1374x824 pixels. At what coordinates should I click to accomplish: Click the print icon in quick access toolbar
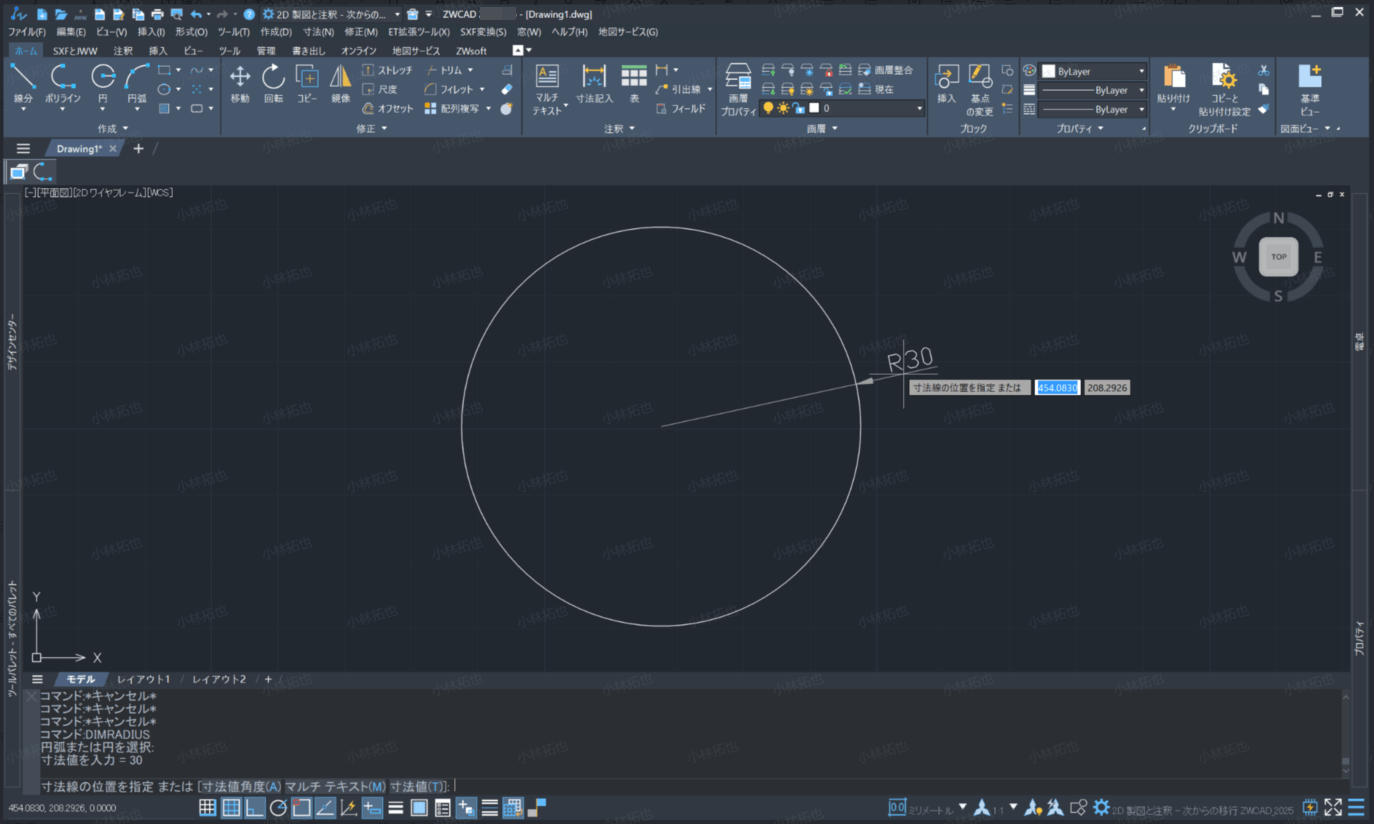pos(157,15)
